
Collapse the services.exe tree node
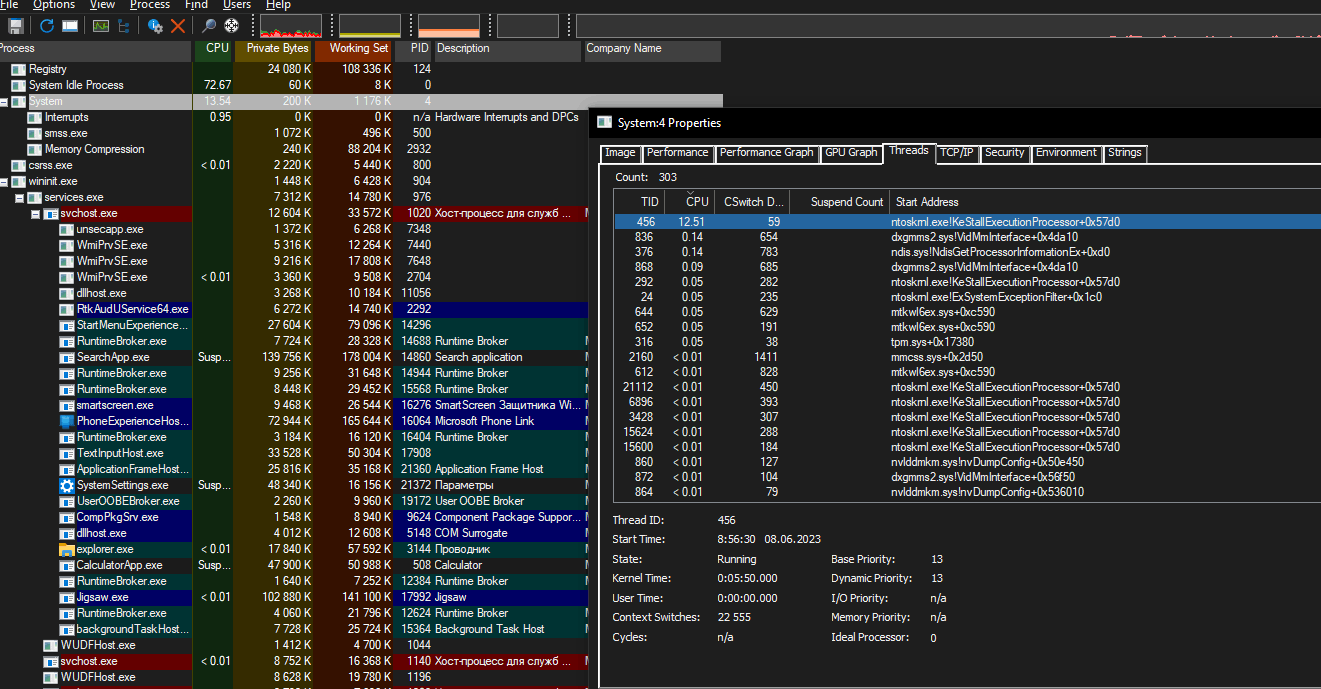20,198
